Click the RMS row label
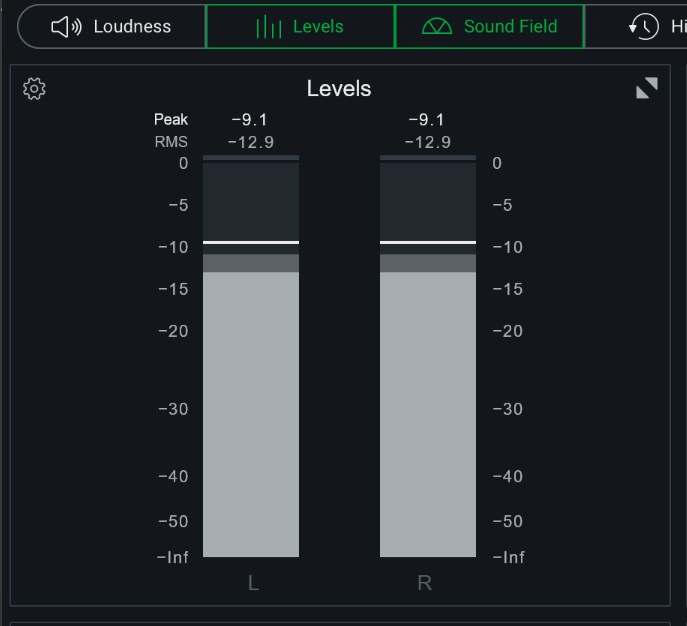687x626 pixels. (x=171, y=142)
